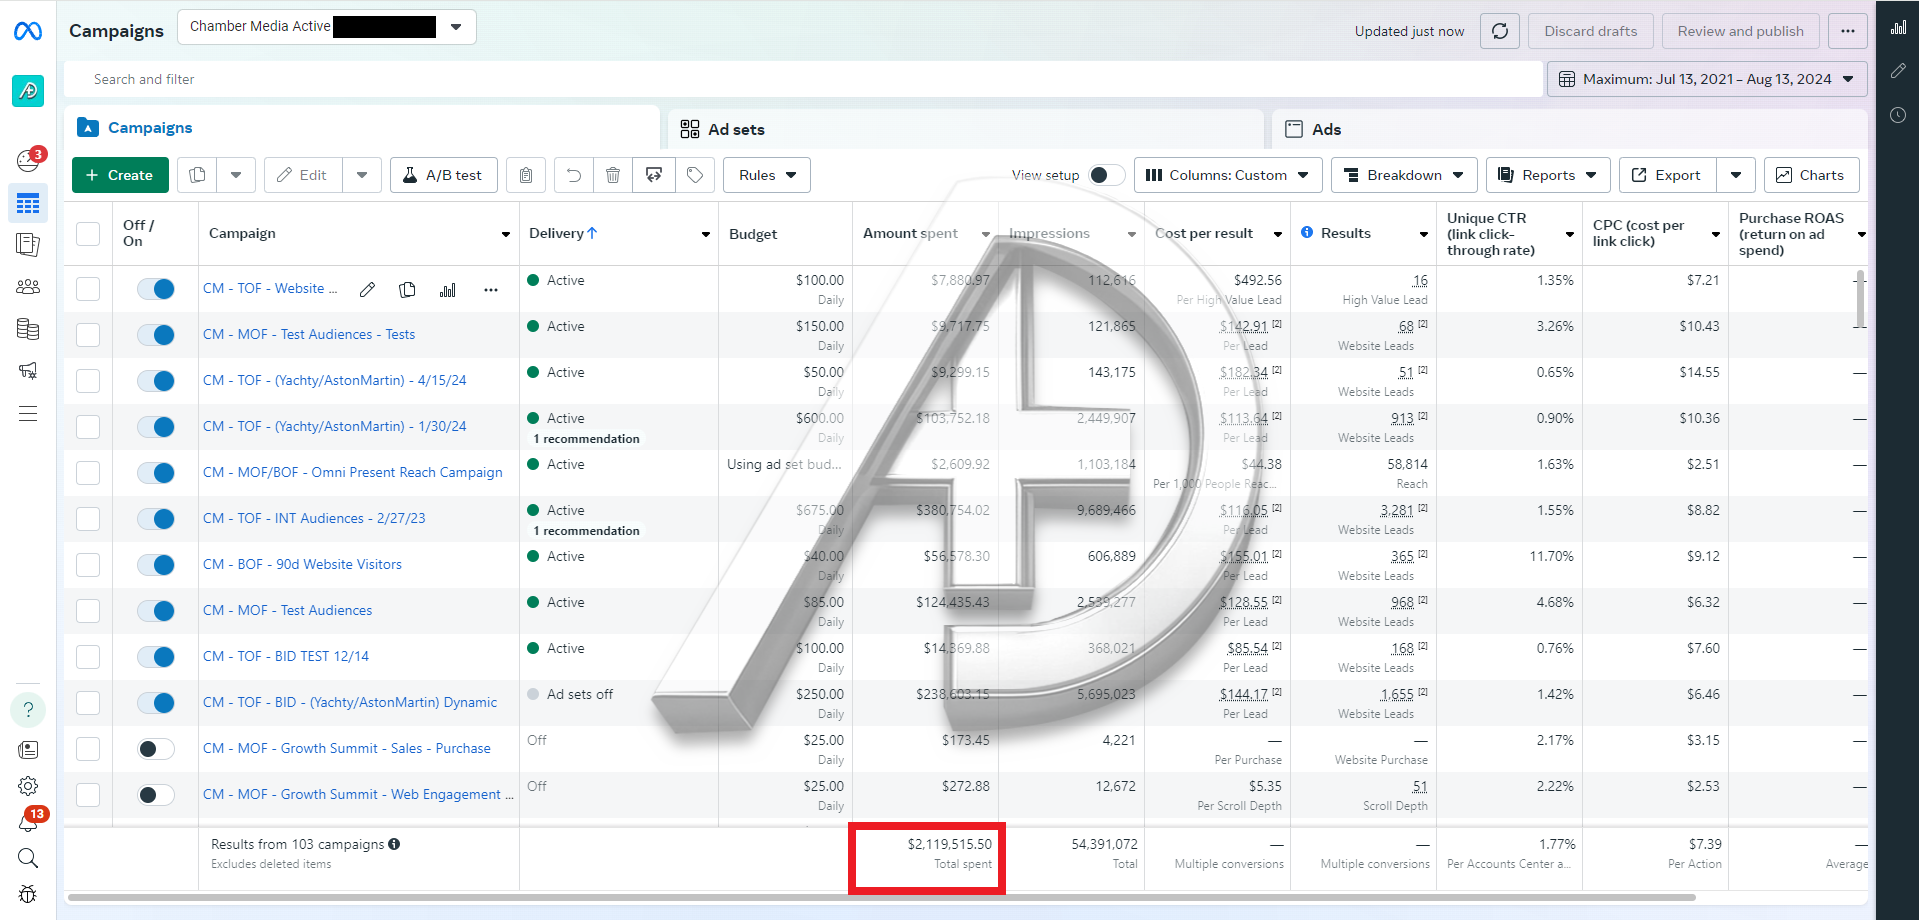Enable the View setup toggle
The image size is (1919, 920).
(x=1105, y=175)
